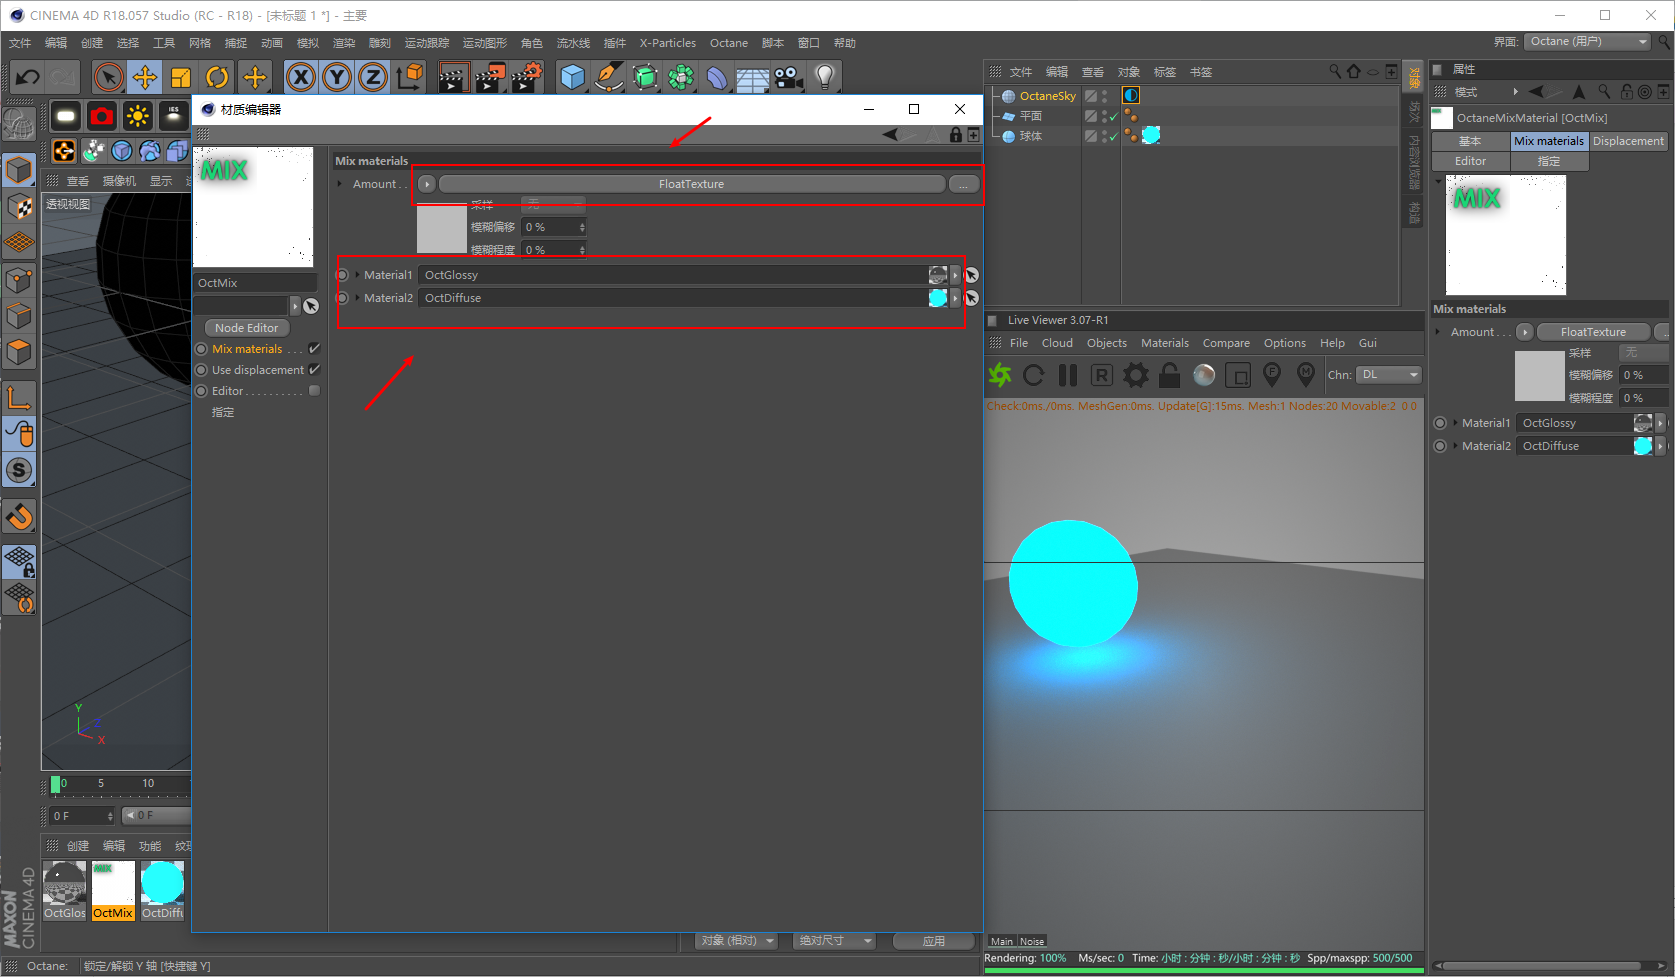This screenshot has width=1675, height=977.
Task: Activate the Scale tool
Action: pyautogui.click(x=181, y=77)
